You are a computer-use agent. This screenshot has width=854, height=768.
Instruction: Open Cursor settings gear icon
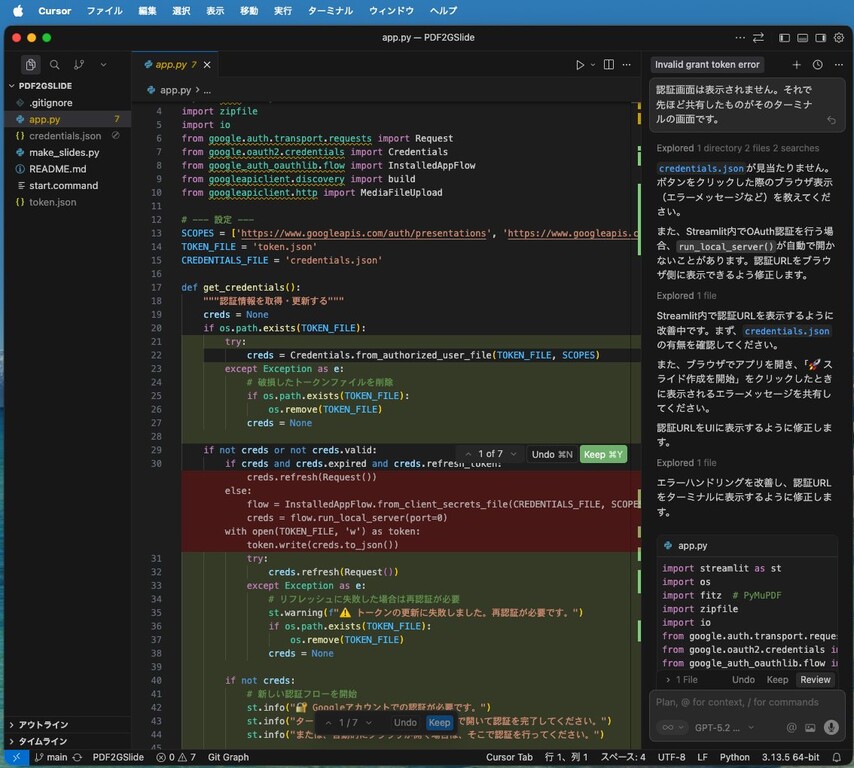[x=838, y=37]
